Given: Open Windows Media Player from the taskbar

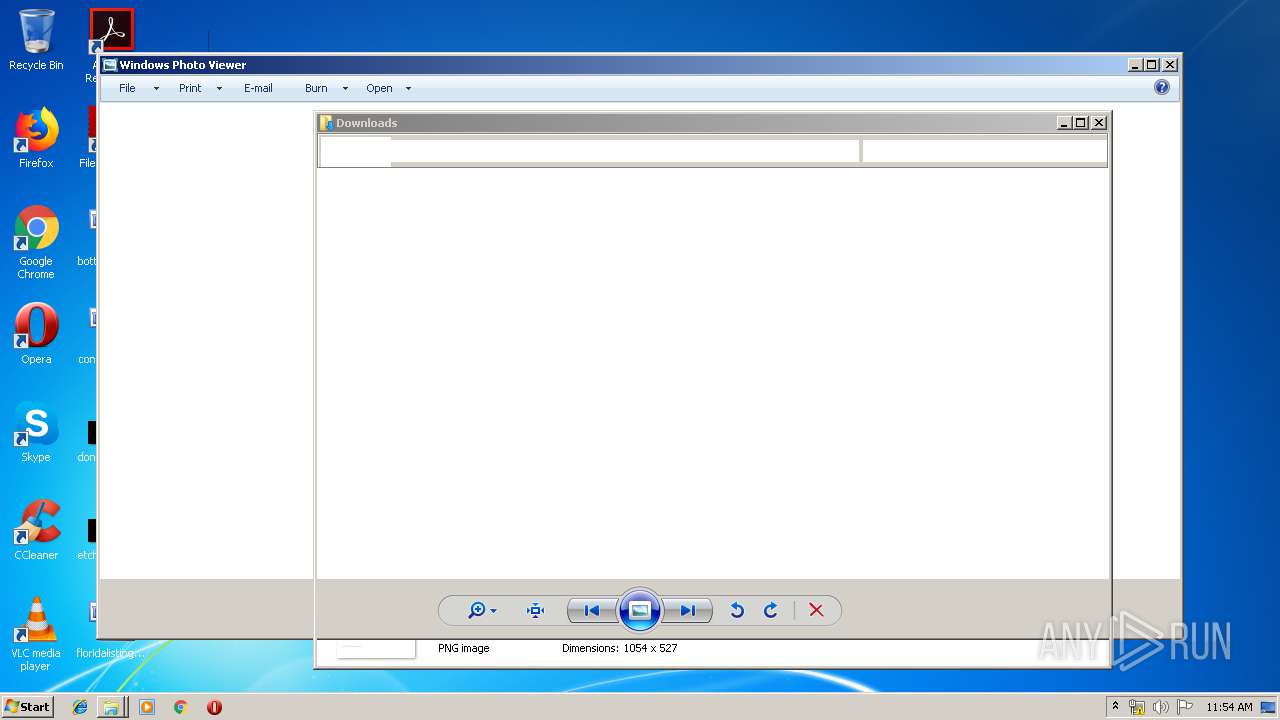Looking at the screenshot, I should coord(147,707).
